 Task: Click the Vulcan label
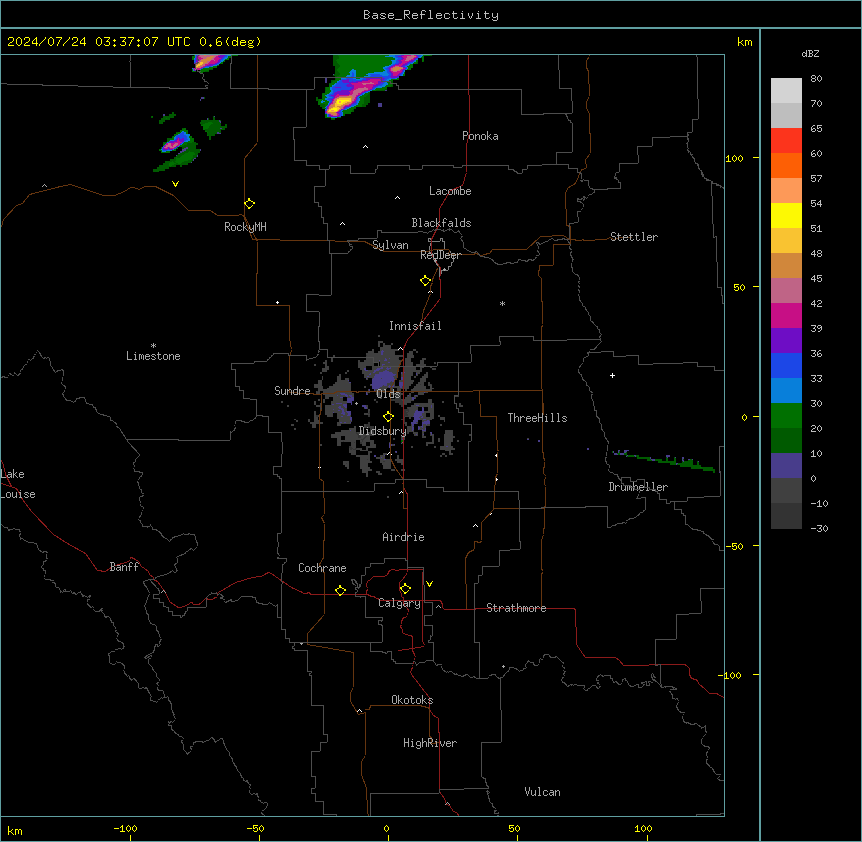(543, 792)
